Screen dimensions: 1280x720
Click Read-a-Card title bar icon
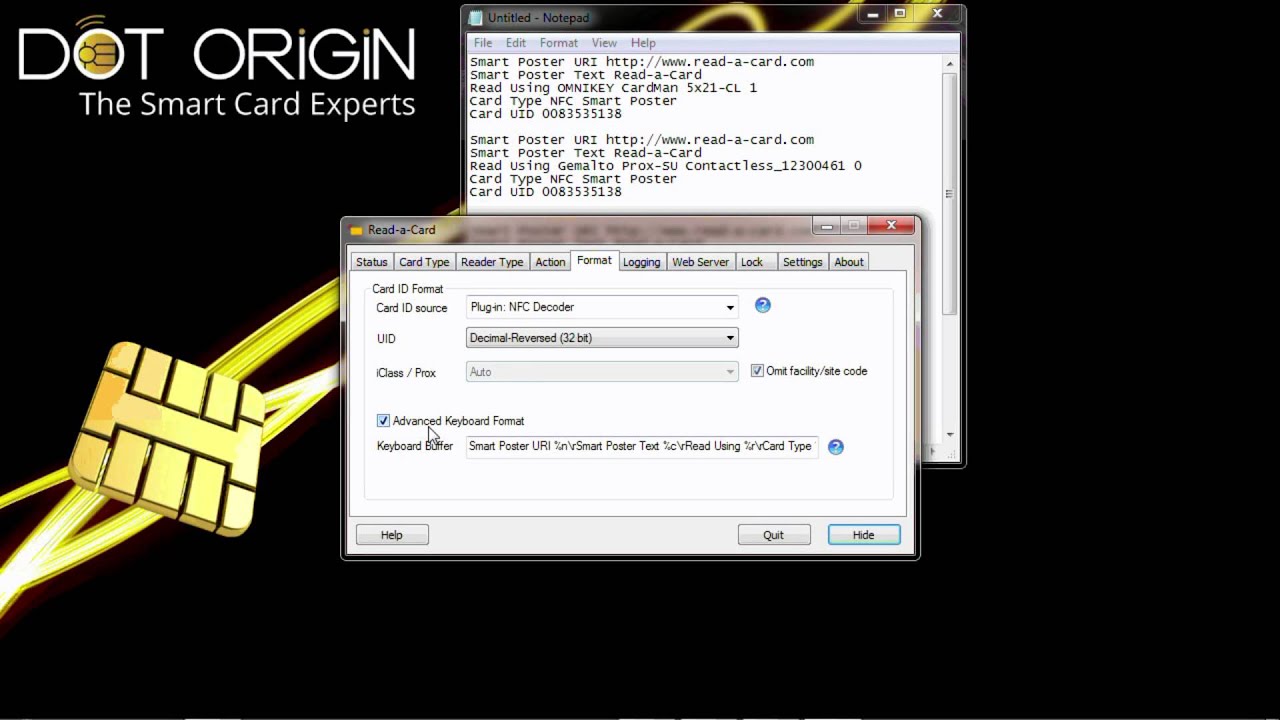click(356, 230)
